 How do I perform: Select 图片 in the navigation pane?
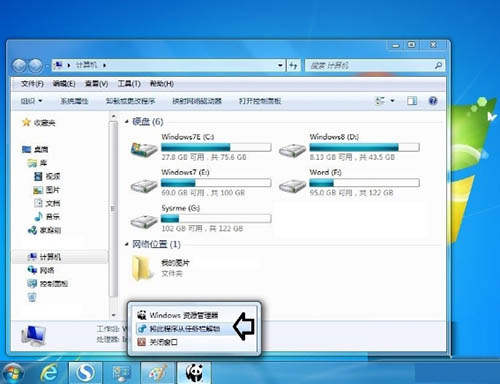pos(47,190)
